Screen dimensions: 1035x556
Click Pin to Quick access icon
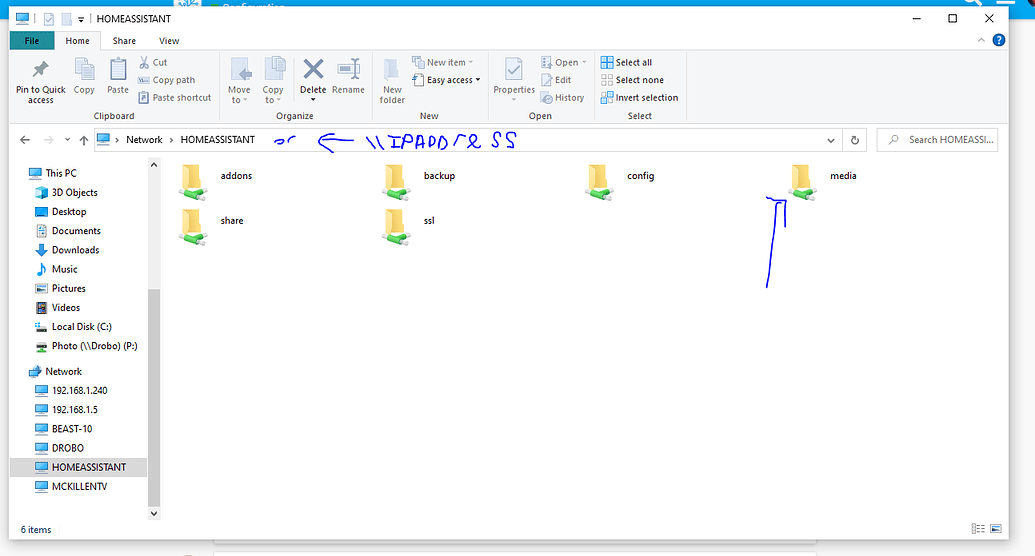(x=40, y=69)
